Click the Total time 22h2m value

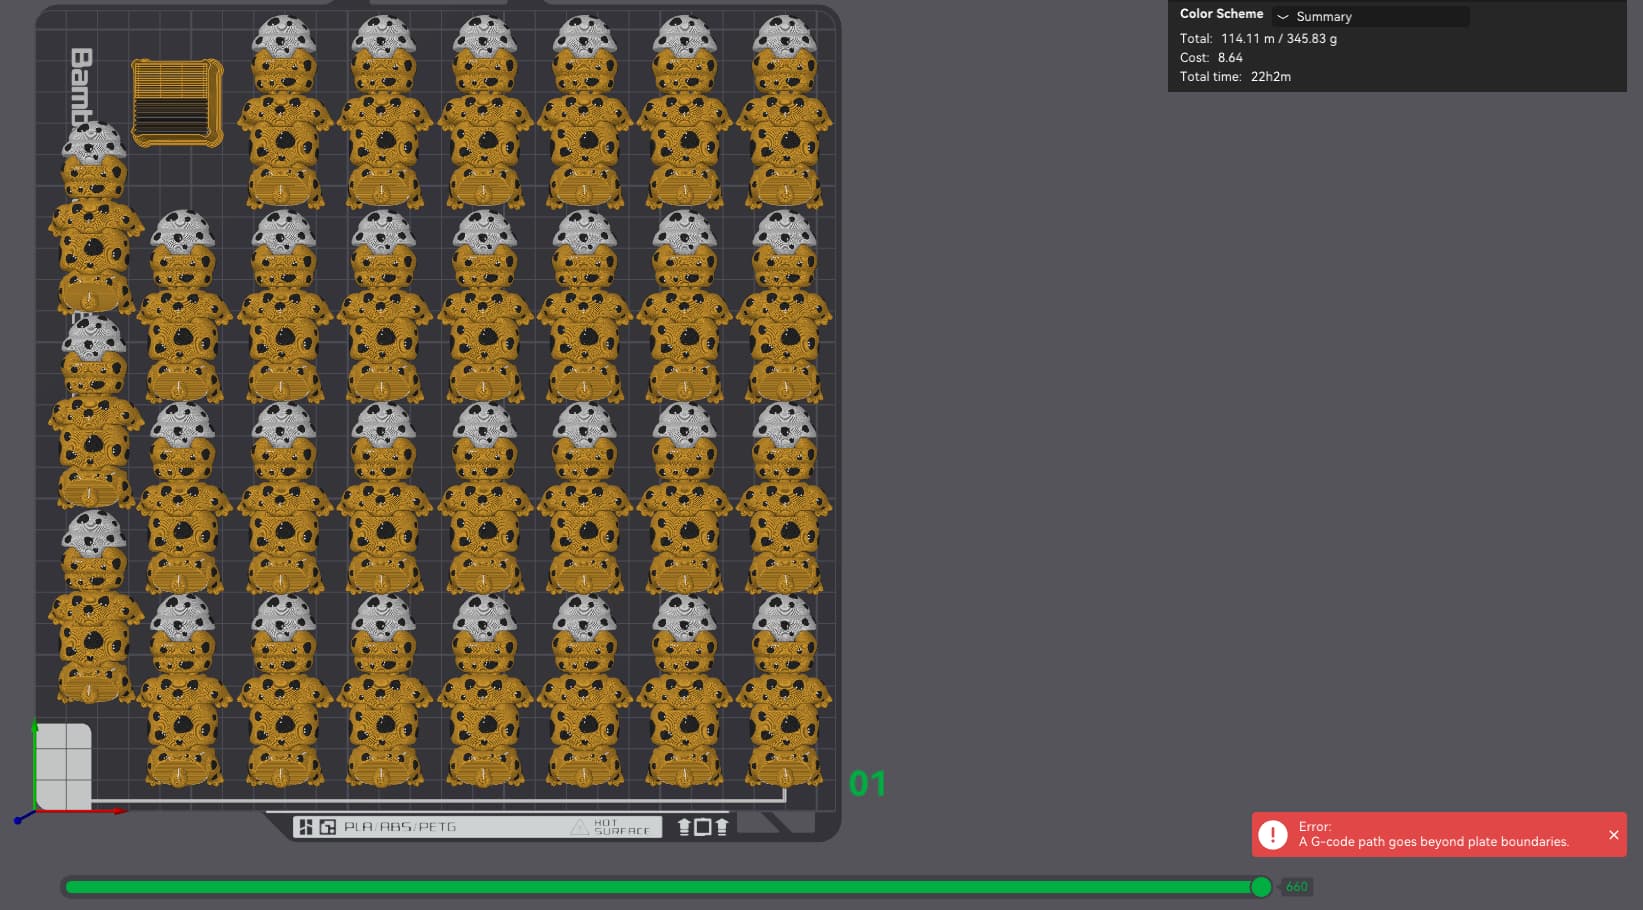click(x=1270, y=76)
